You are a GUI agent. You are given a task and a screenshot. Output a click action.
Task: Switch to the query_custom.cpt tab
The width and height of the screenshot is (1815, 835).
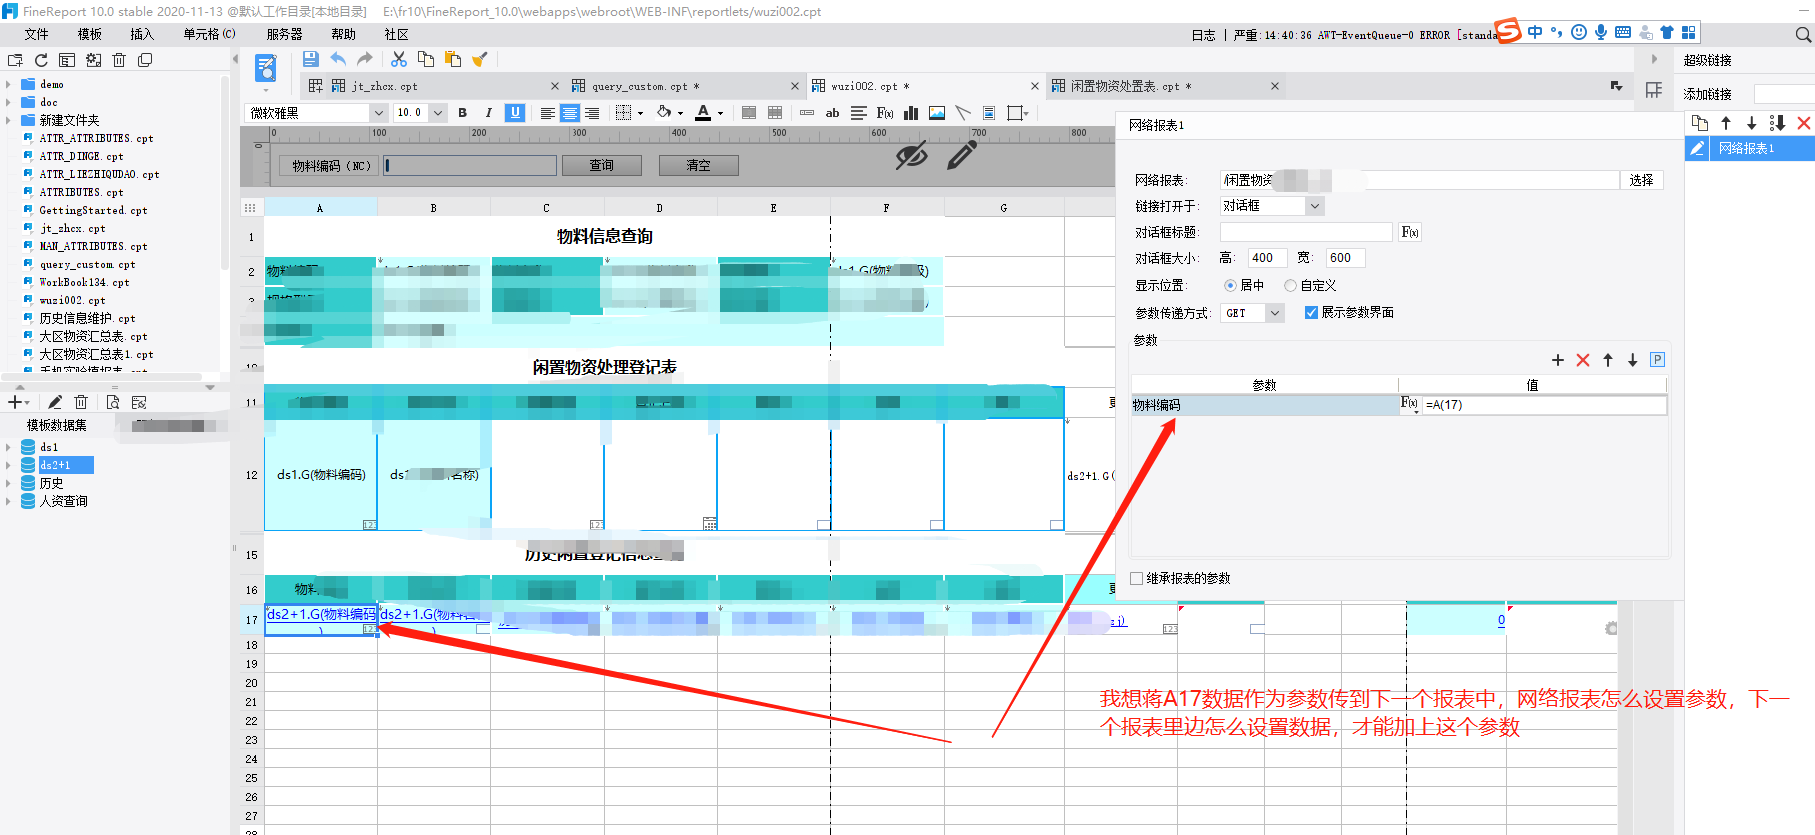pyautogui.click(x=640, y=87)
